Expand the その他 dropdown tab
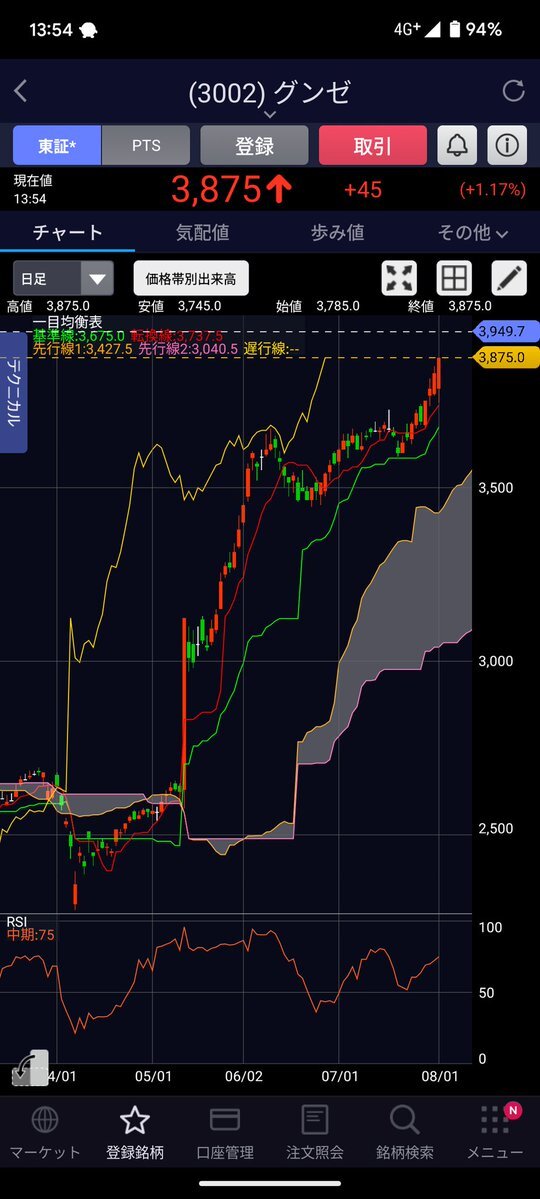Viewport: 540px width, 1199px height. pos(473,232)
